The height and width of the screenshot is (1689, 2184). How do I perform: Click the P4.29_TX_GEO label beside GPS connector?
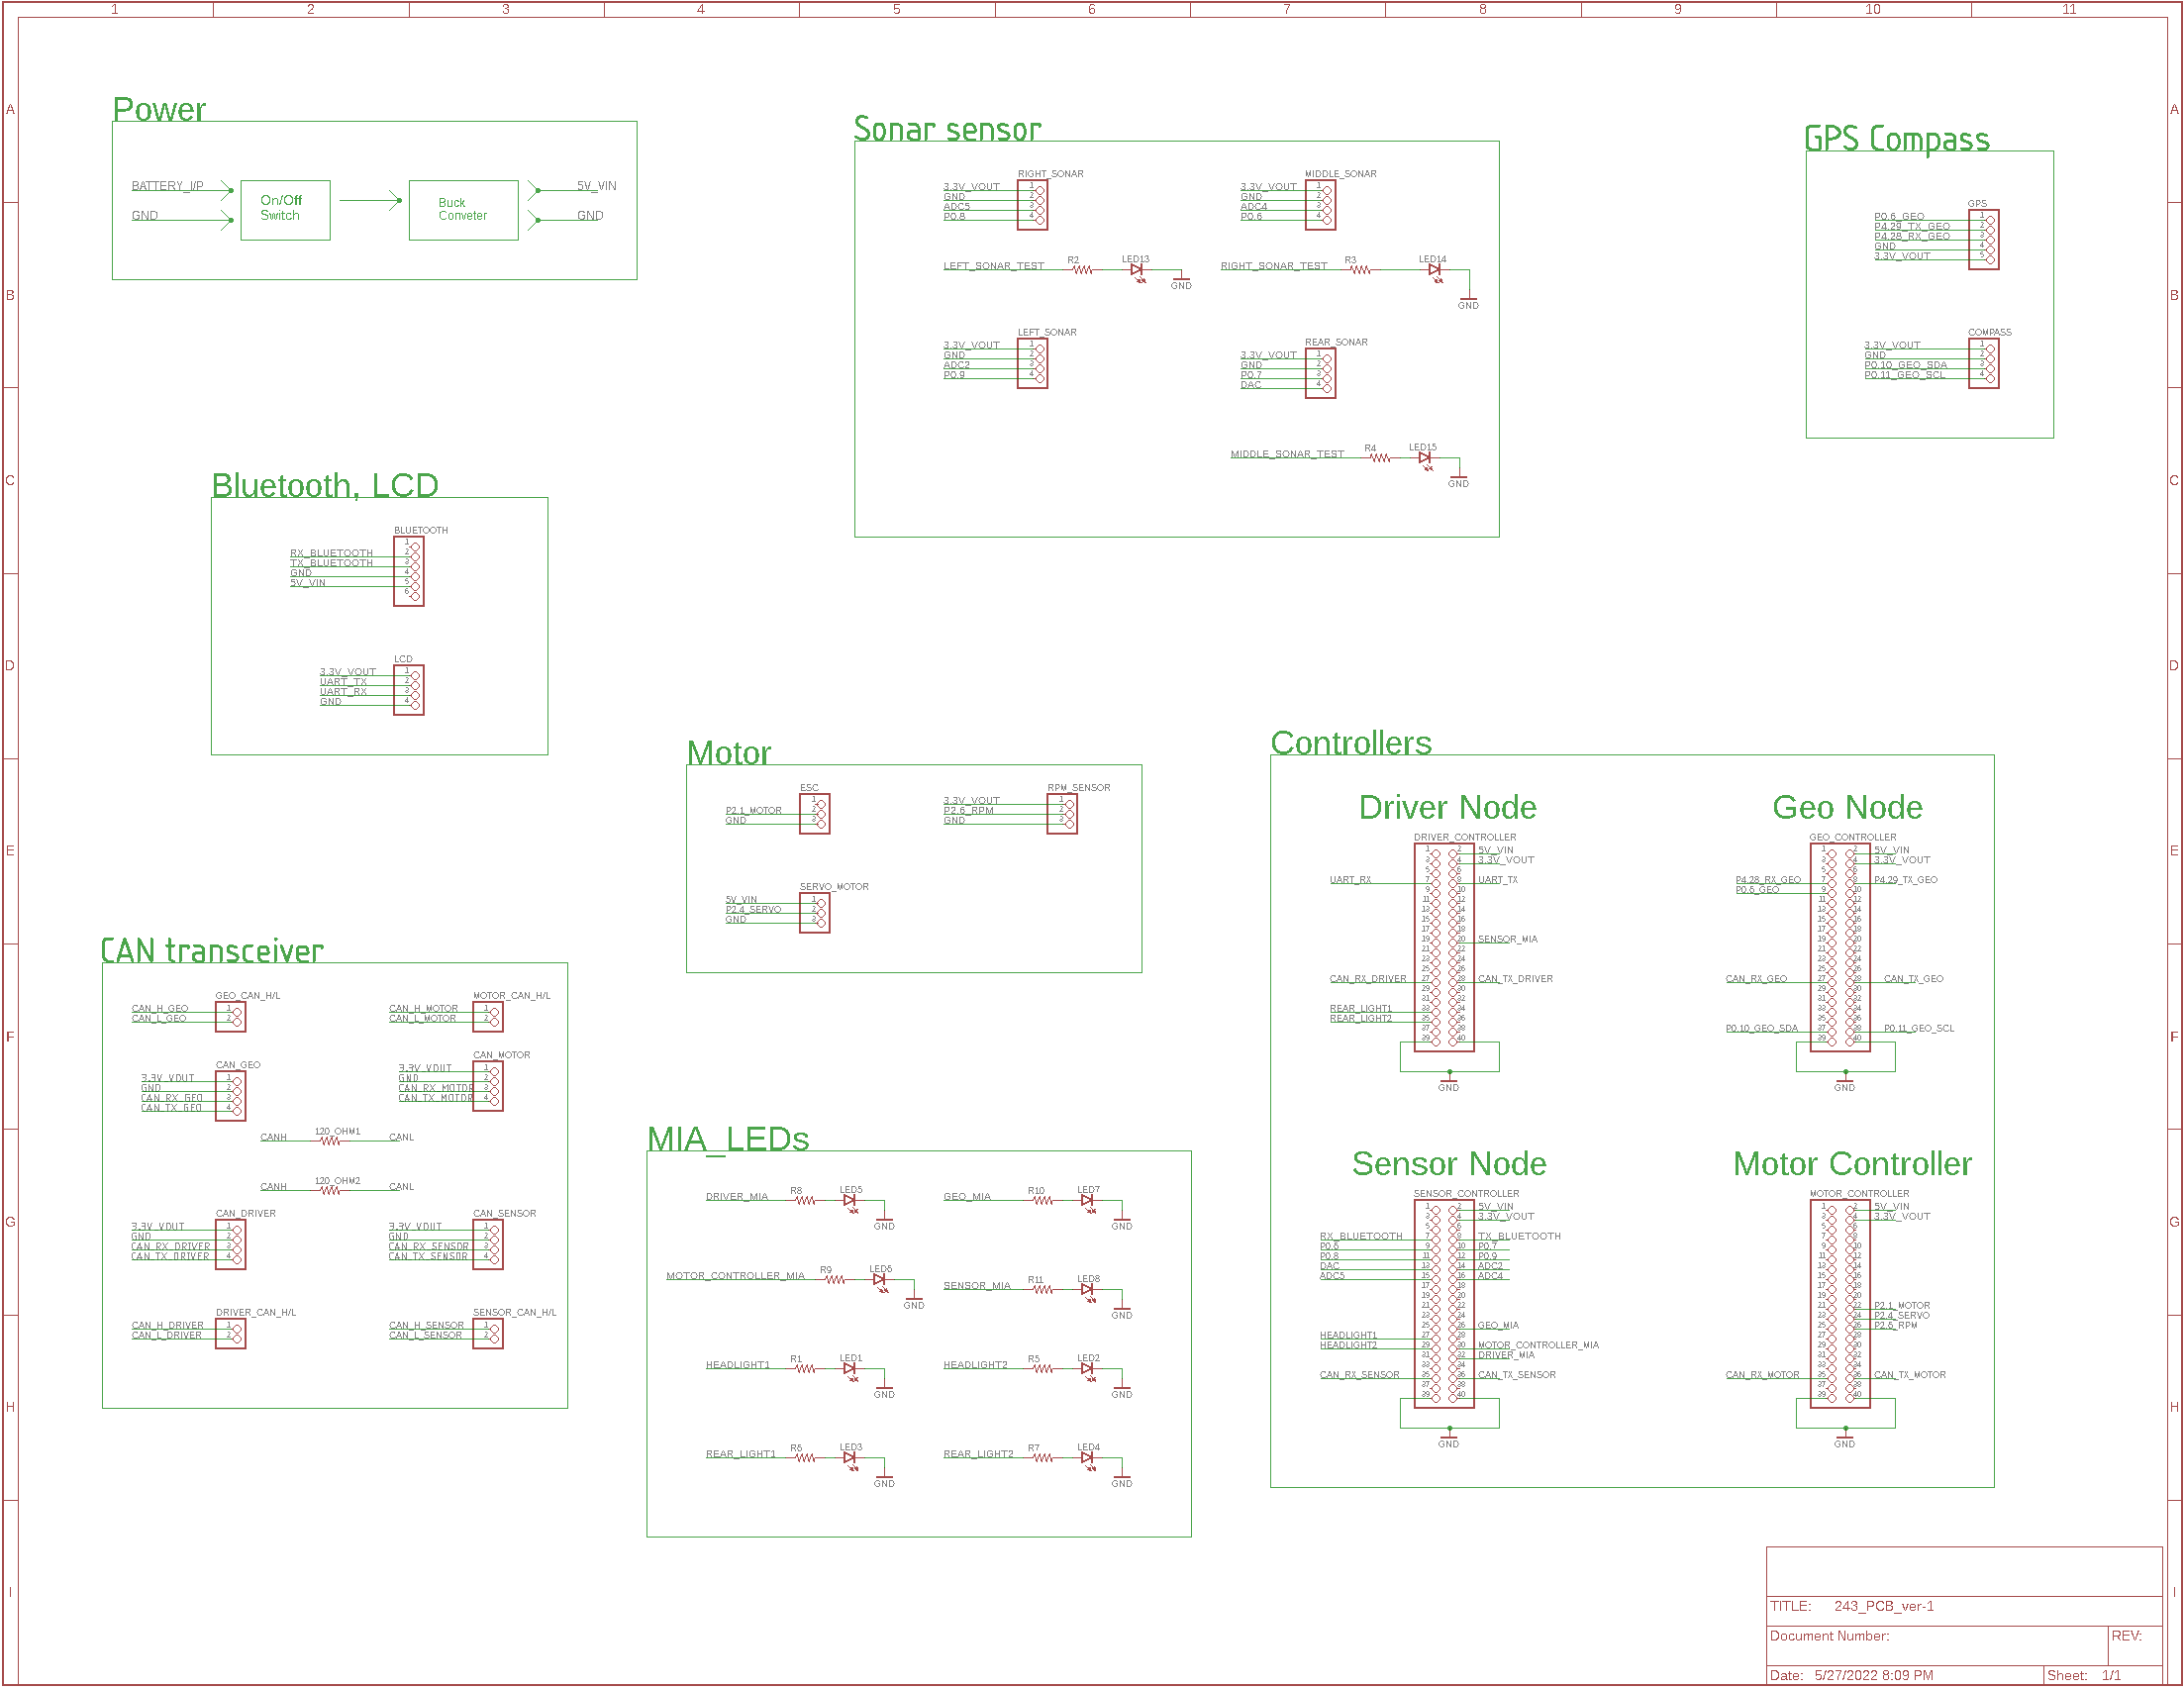coord(1912,227)
